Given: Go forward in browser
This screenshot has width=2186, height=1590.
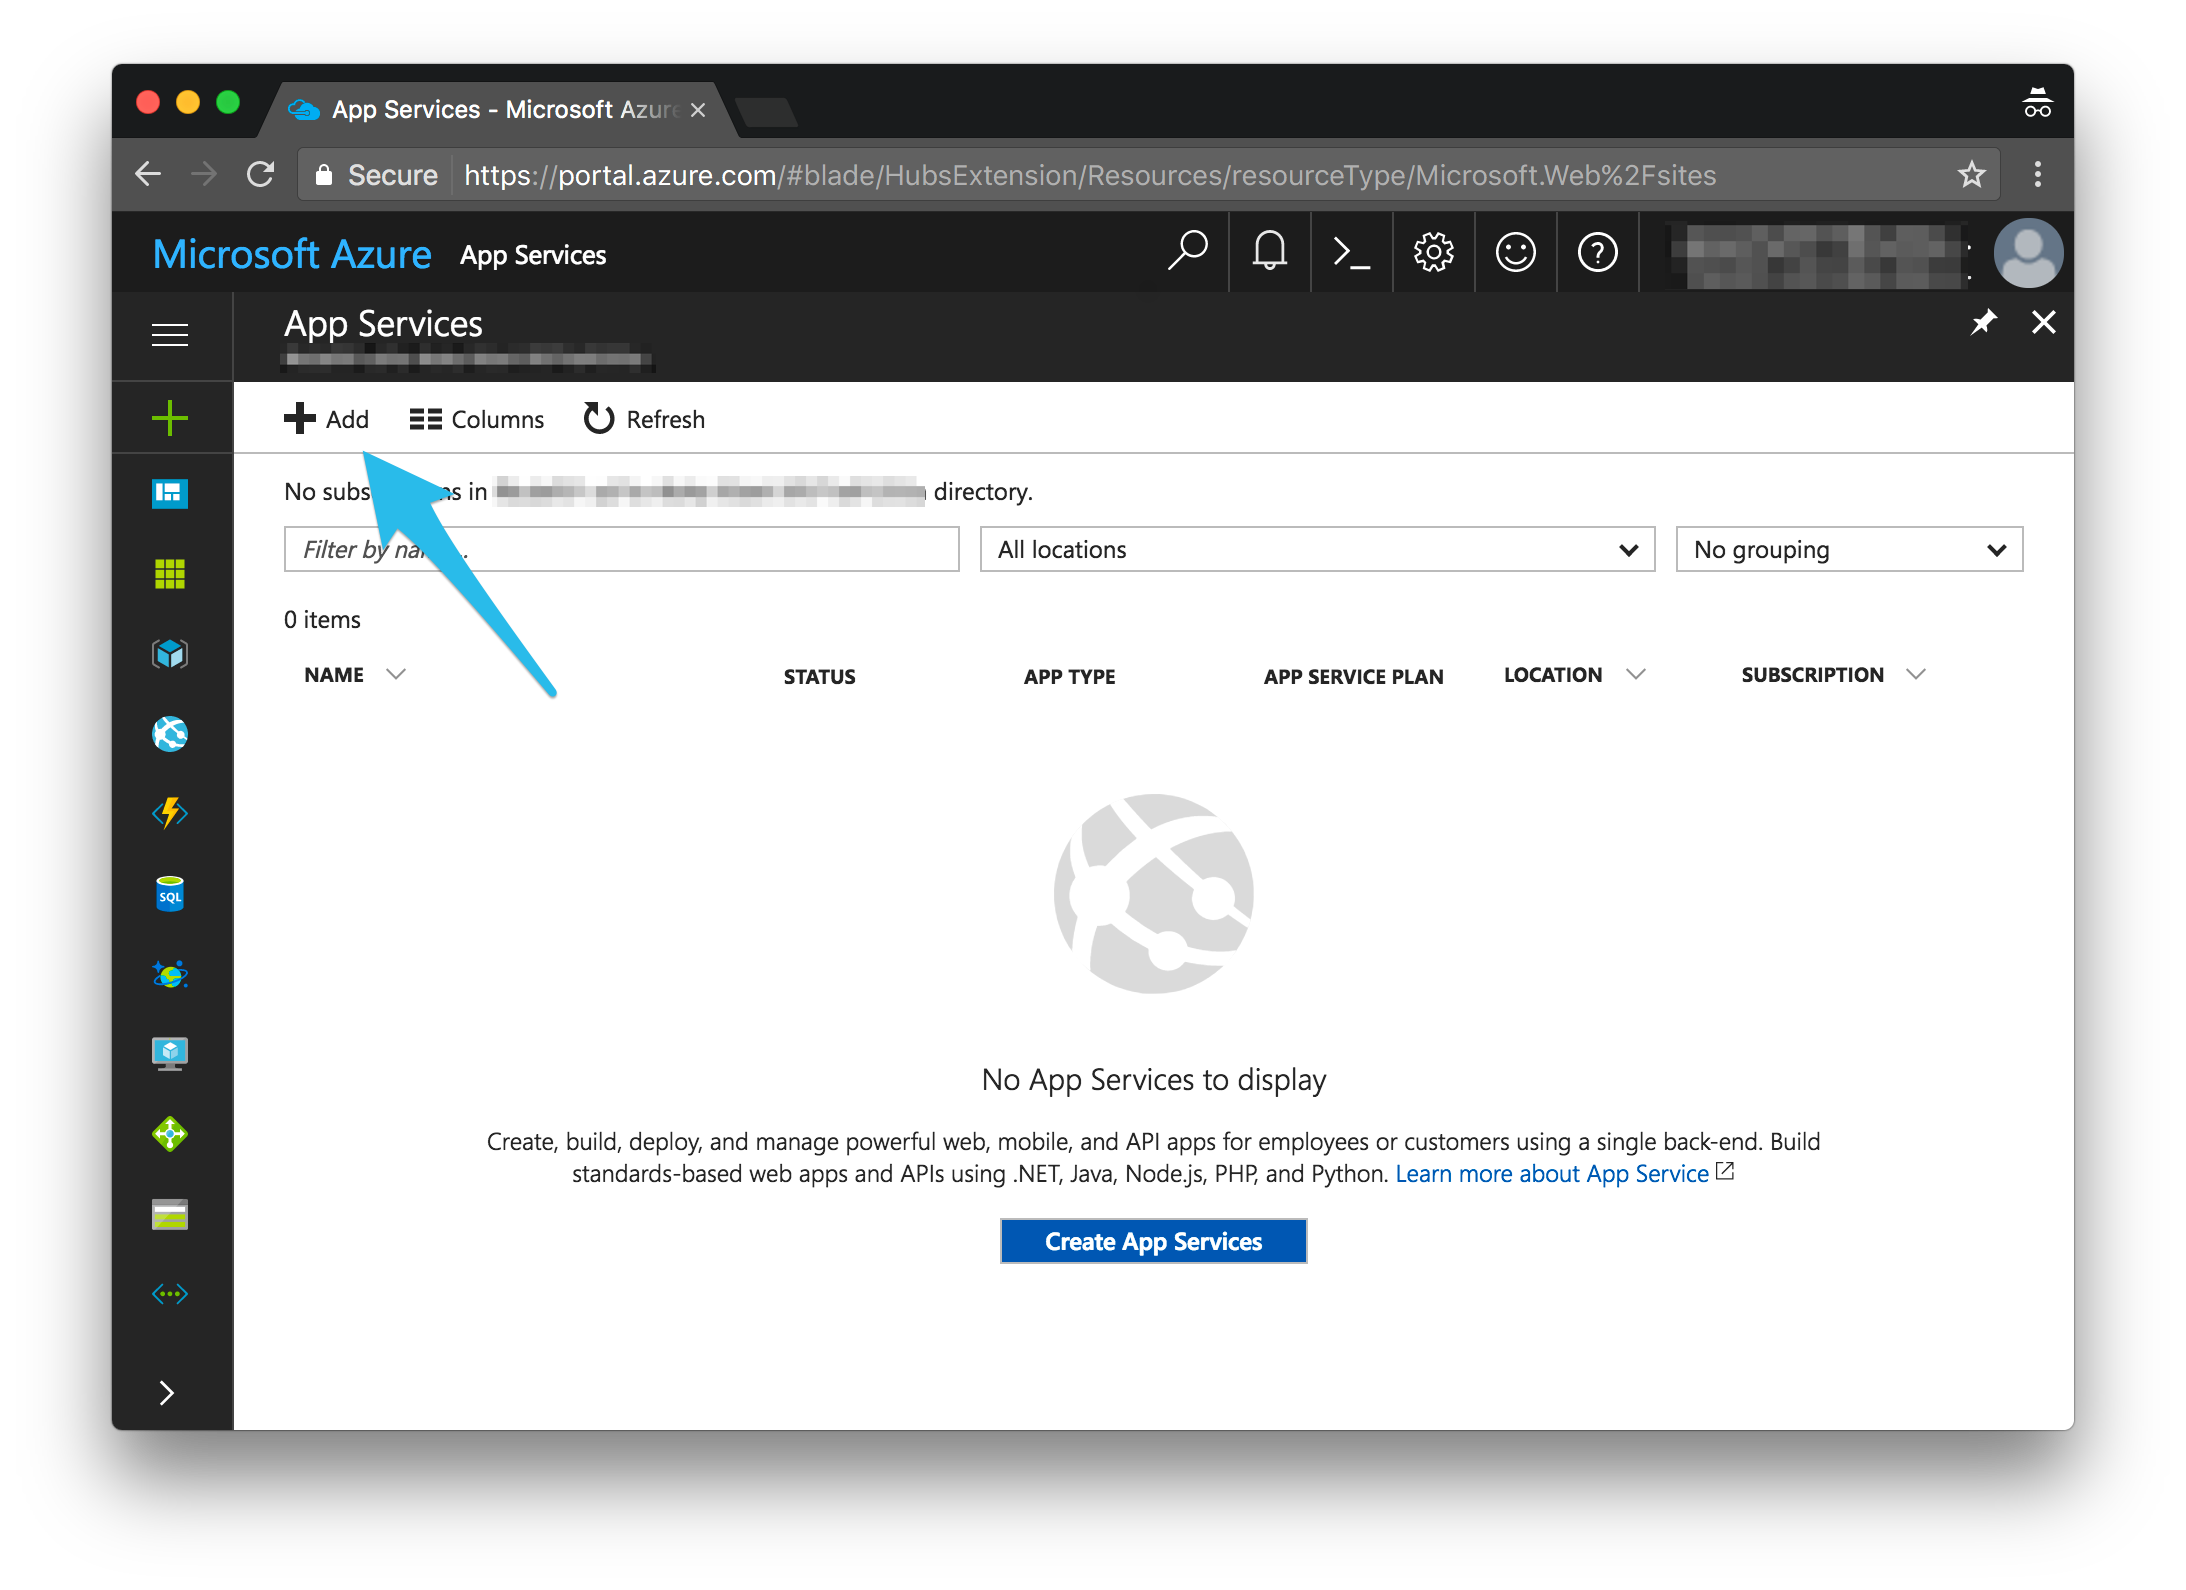Looking at the screenshot, I should pyautogui.click(x=204, y=174).
